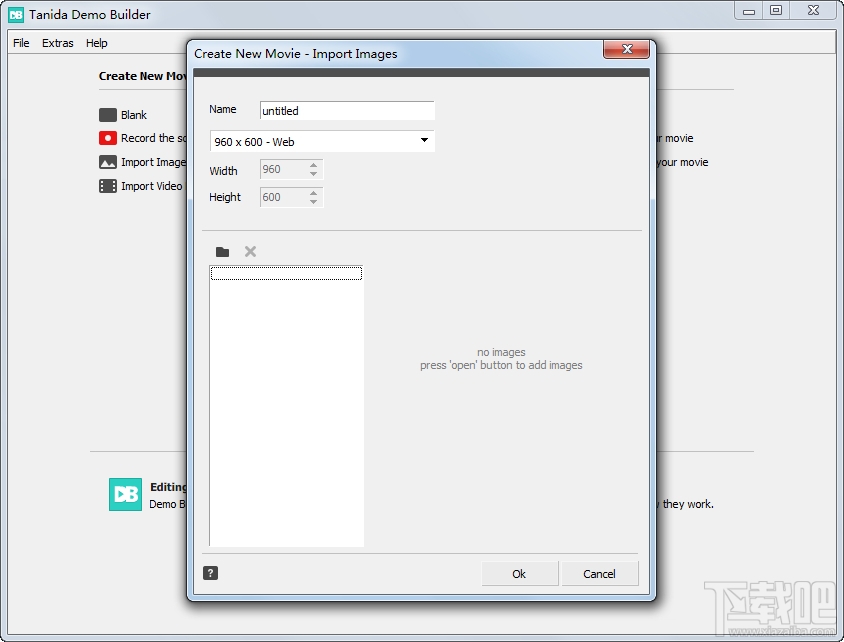Open the Extras menu
Image resolution: width=844 pixels, height=642 pixels.
(57, 43)
